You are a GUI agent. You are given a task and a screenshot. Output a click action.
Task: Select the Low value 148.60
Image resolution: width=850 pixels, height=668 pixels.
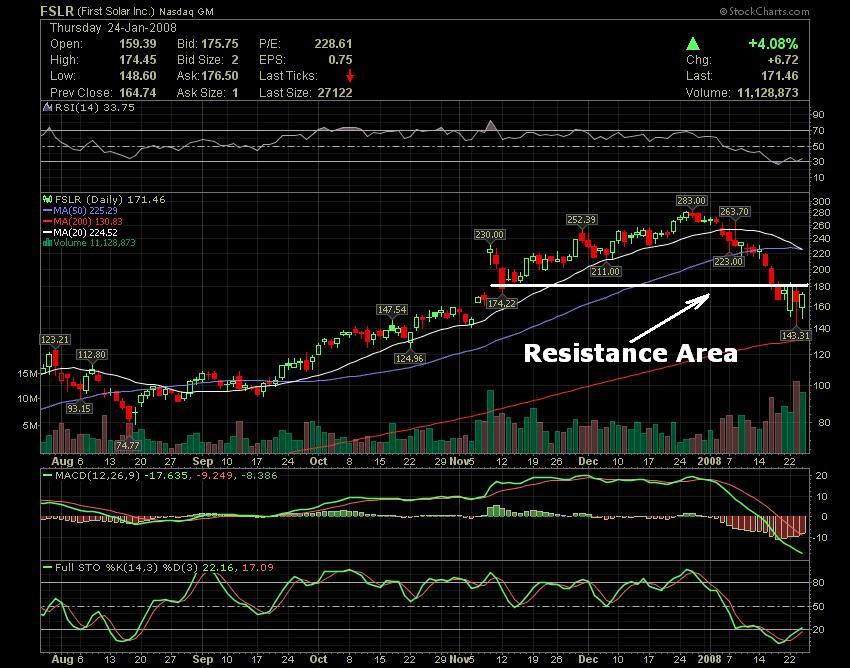tap(138, 76)
